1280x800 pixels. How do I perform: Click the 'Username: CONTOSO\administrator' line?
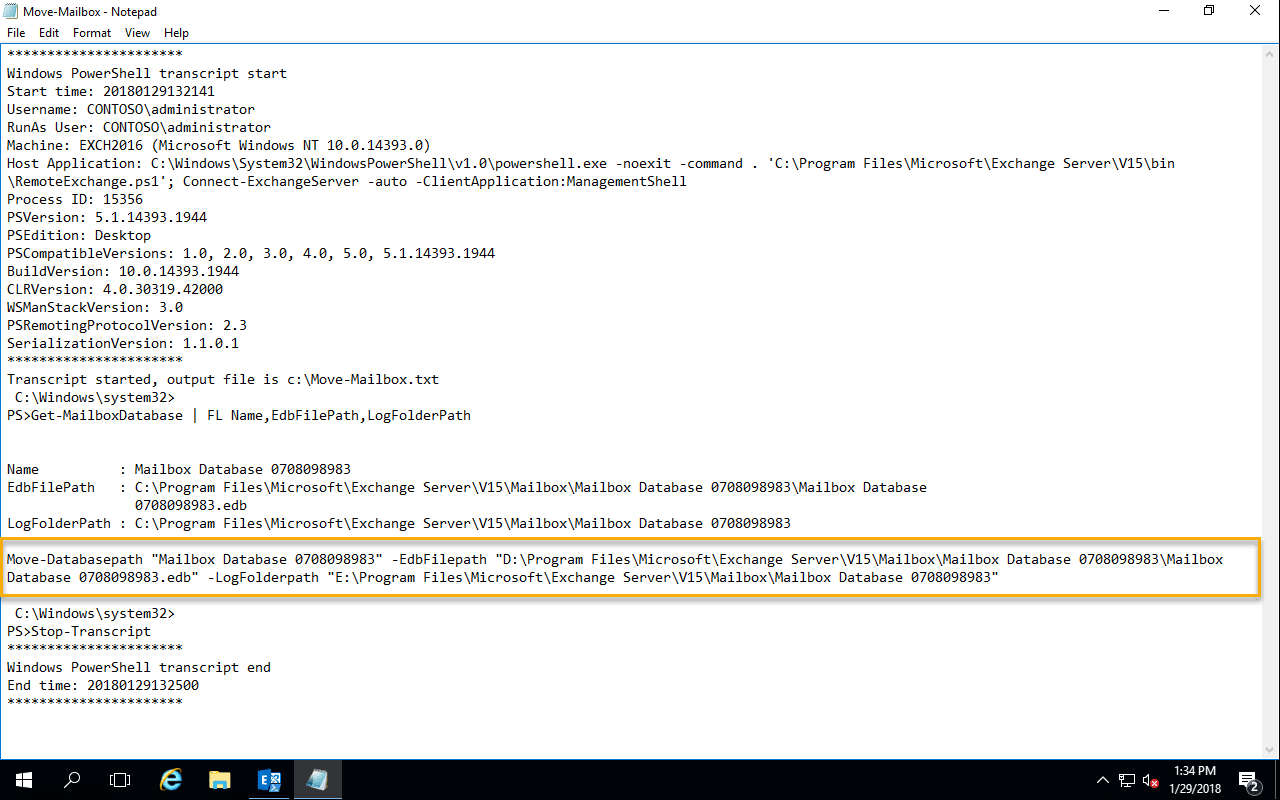pyautogui.click(x=131, y=109)
